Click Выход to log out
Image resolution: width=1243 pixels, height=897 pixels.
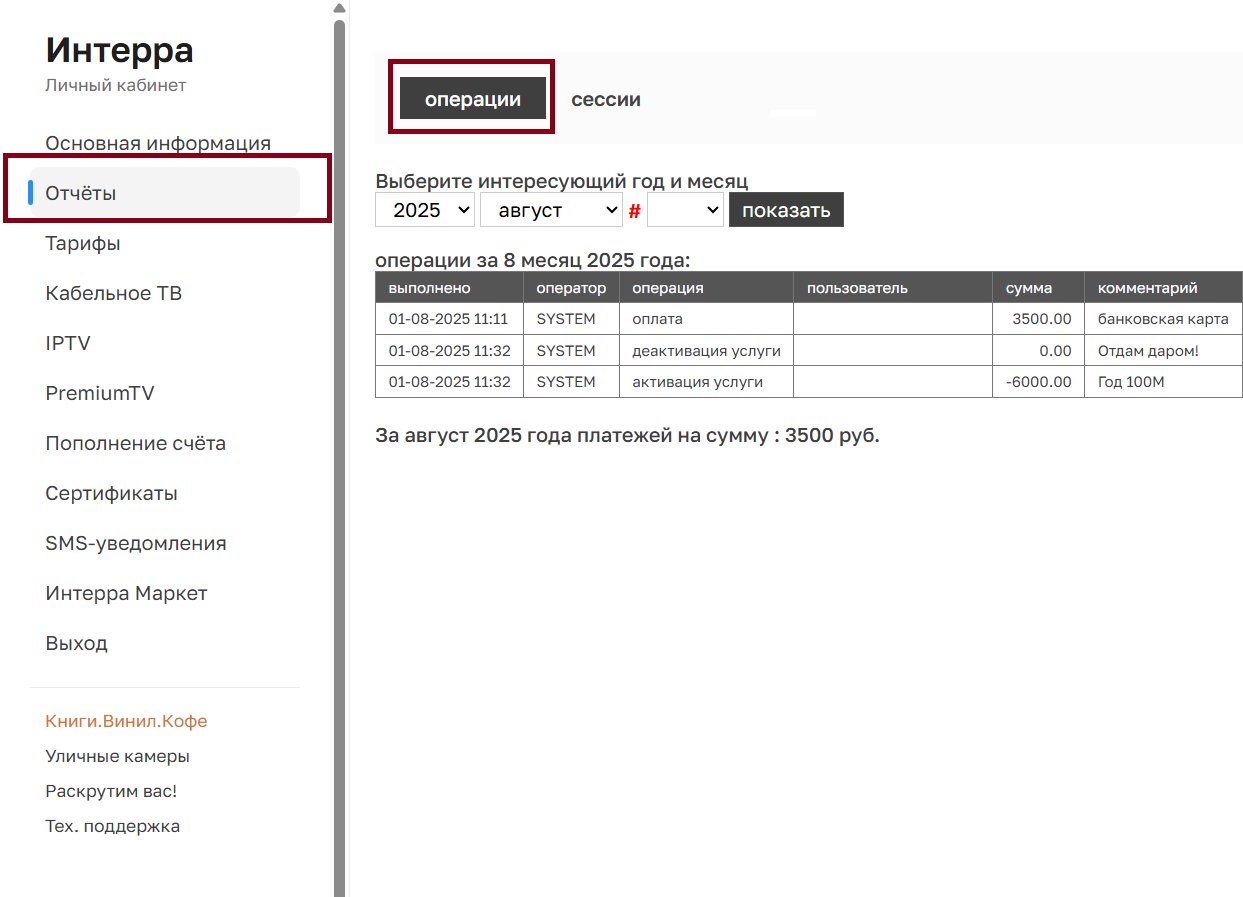tap(76, 643)
